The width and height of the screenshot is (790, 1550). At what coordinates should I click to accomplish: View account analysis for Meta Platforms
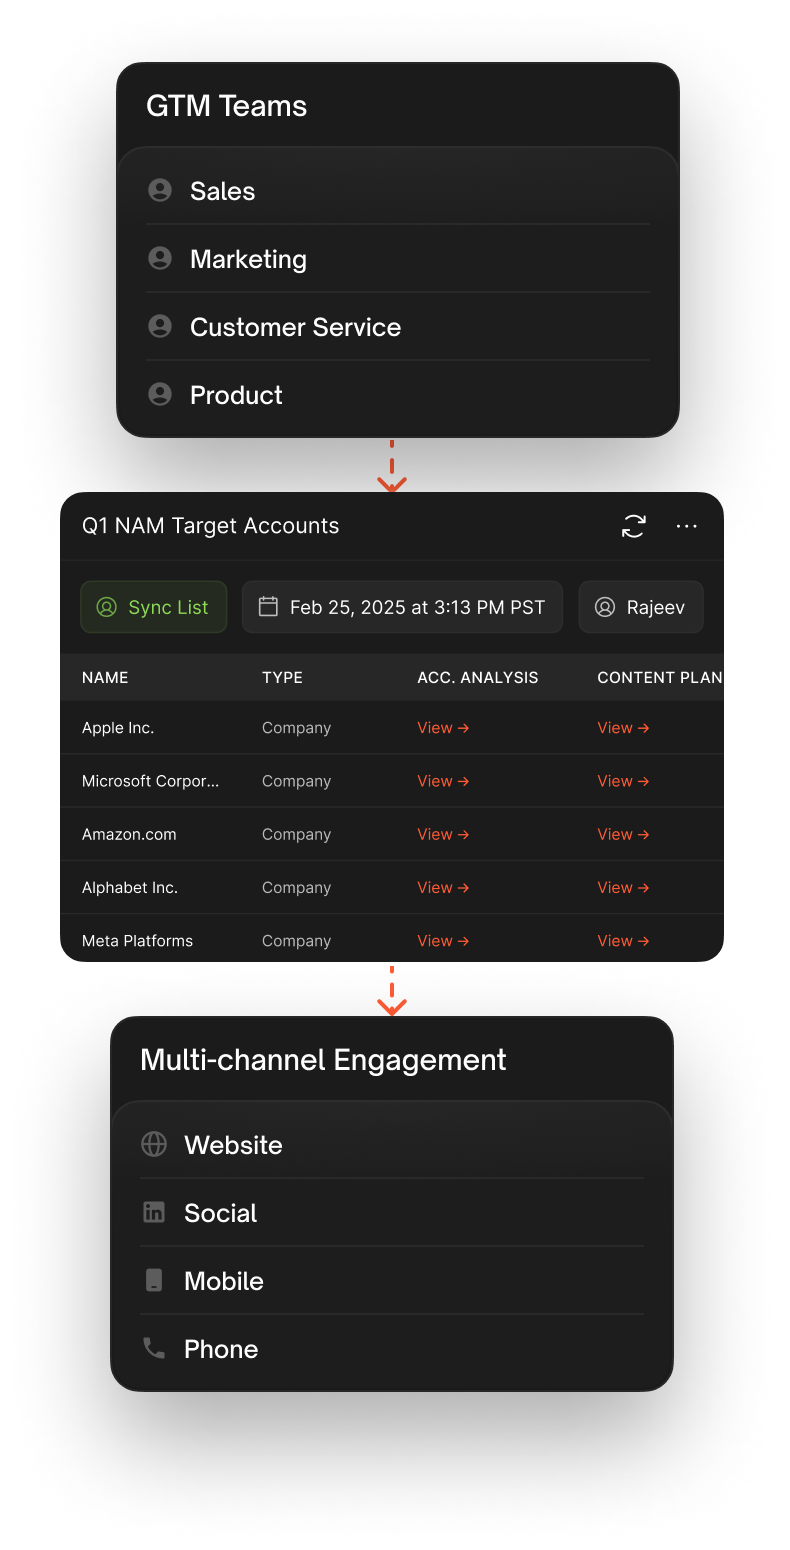[443, 940]
